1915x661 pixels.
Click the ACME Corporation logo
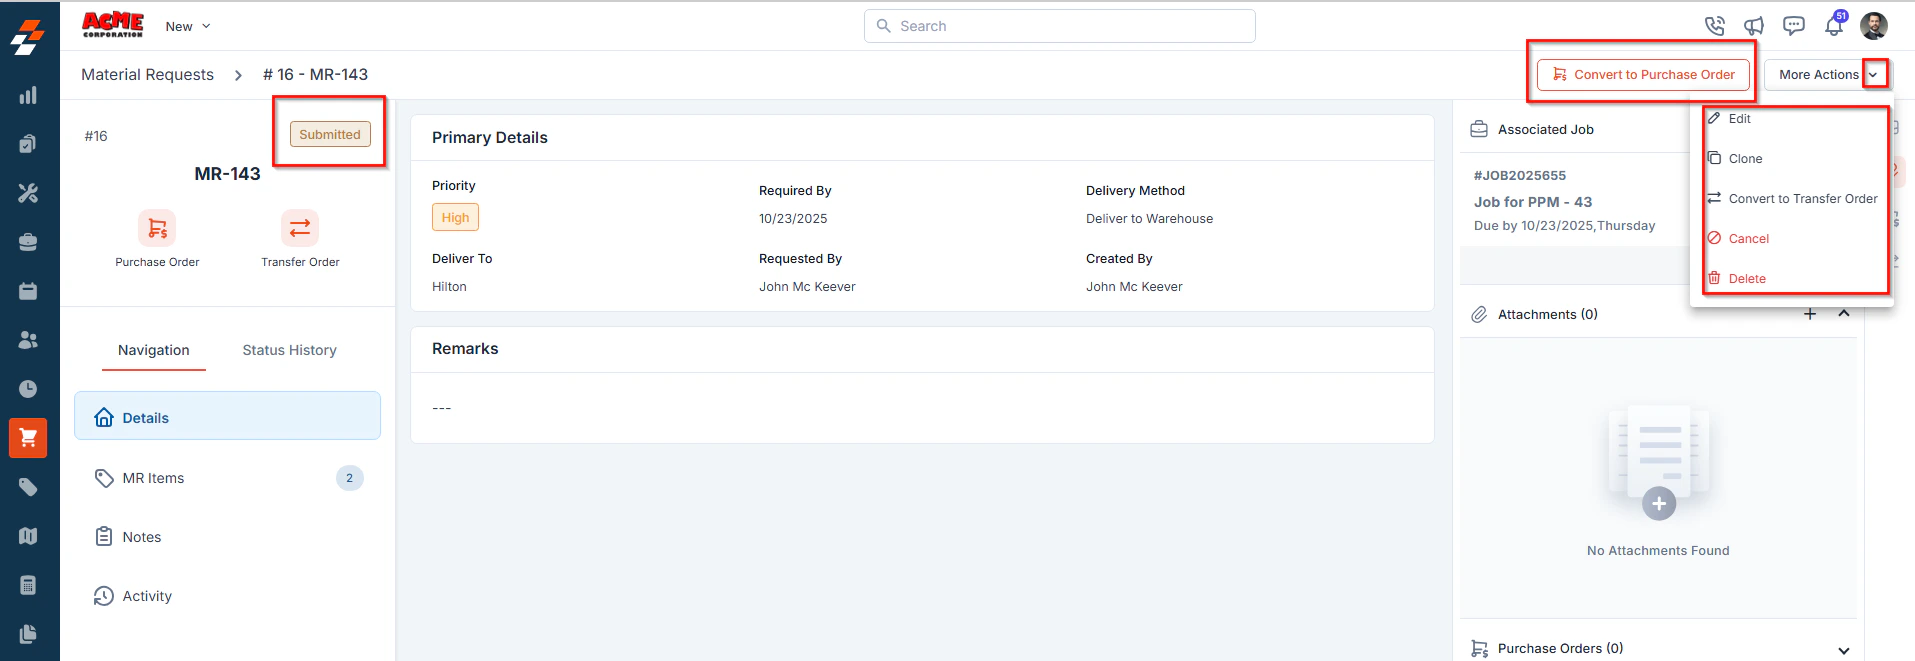pyautogui.click(x=112, y=25)
